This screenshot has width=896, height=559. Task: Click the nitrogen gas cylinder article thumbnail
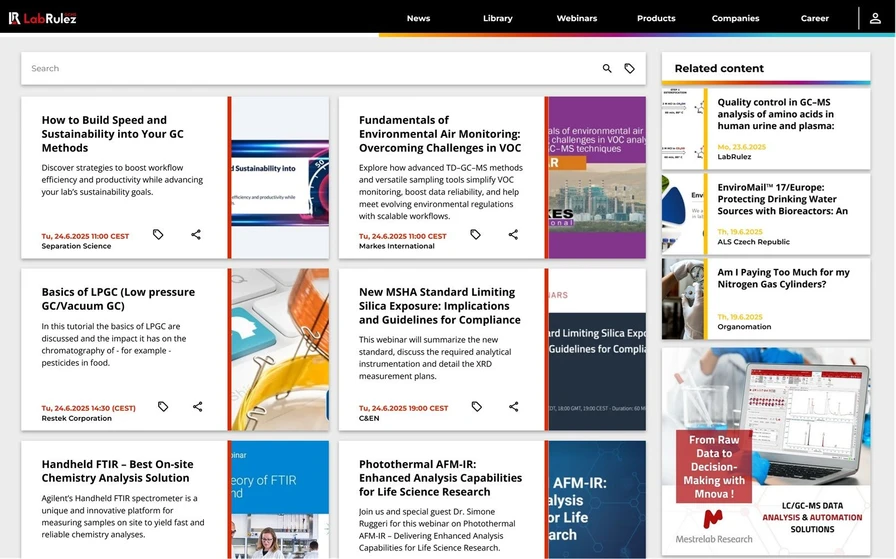683,299
